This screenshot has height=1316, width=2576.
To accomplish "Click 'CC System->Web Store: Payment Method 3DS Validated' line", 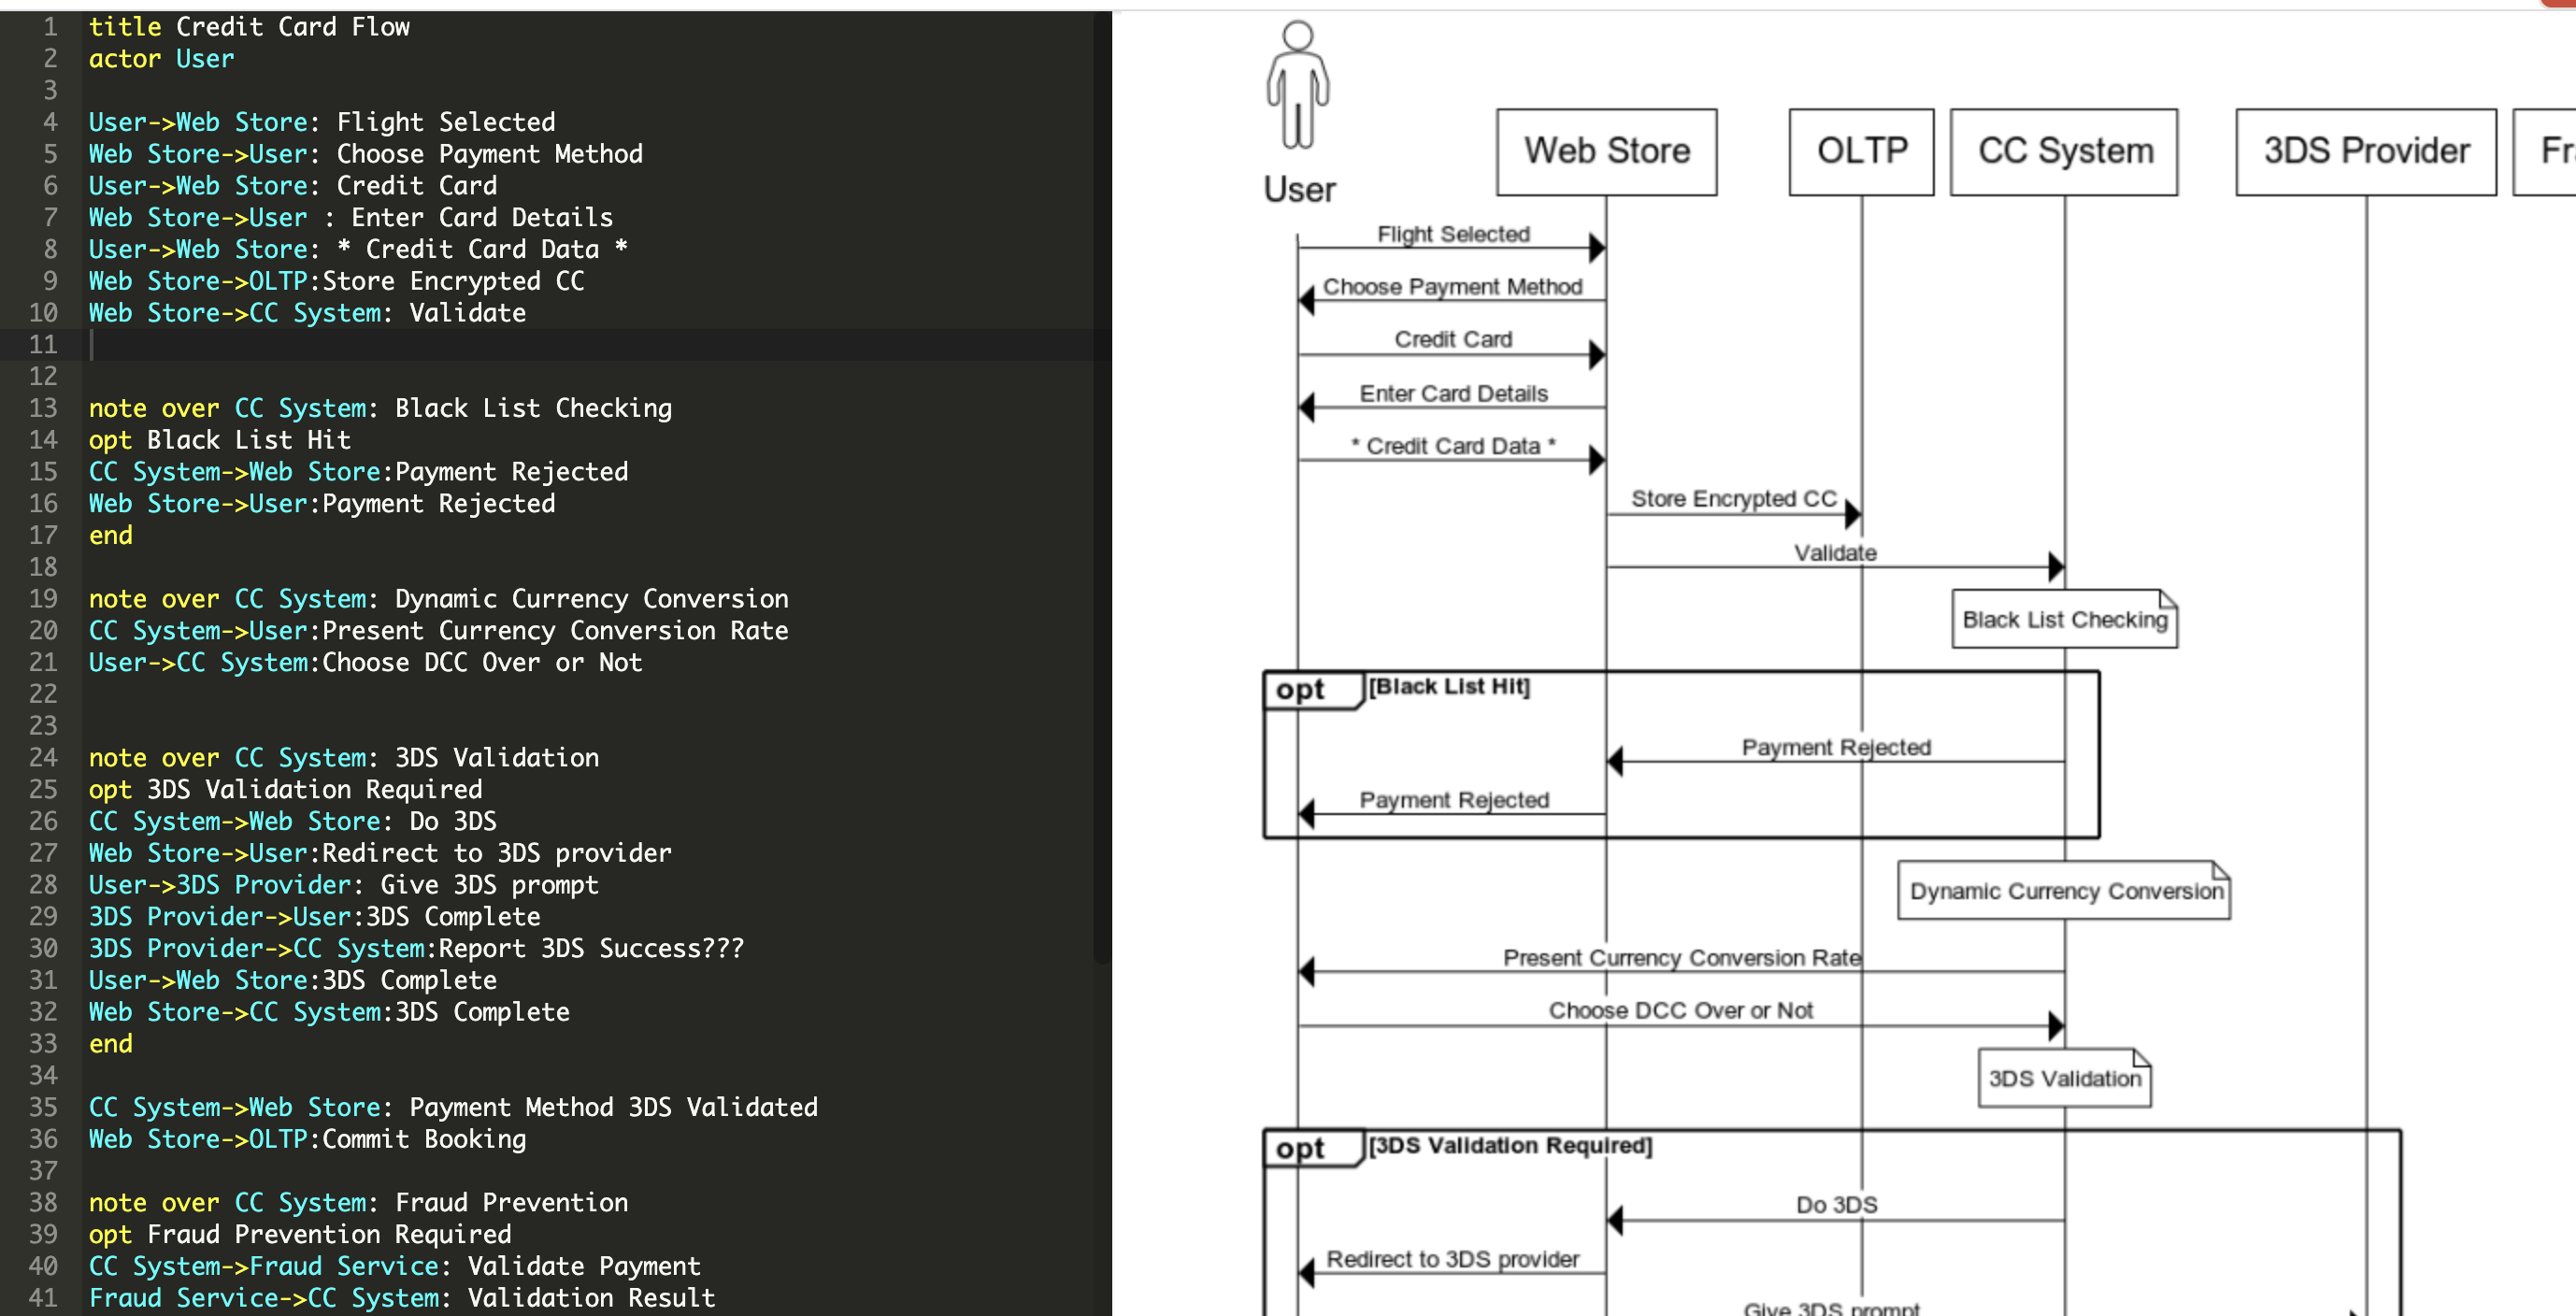I will tap(453, 1108).
